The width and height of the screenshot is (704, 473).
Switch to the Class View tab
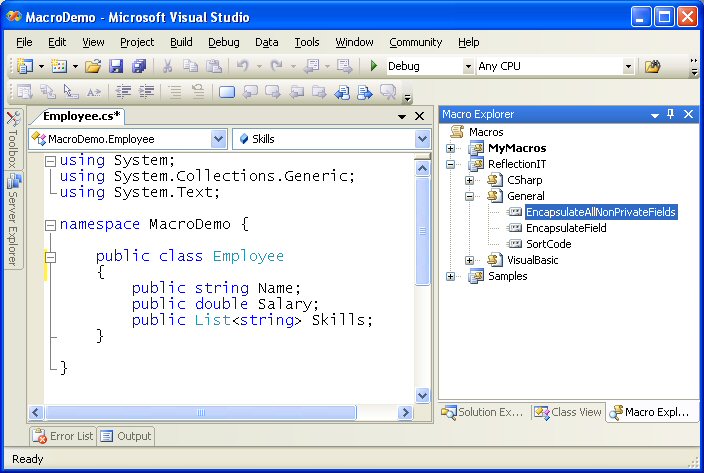568,412
